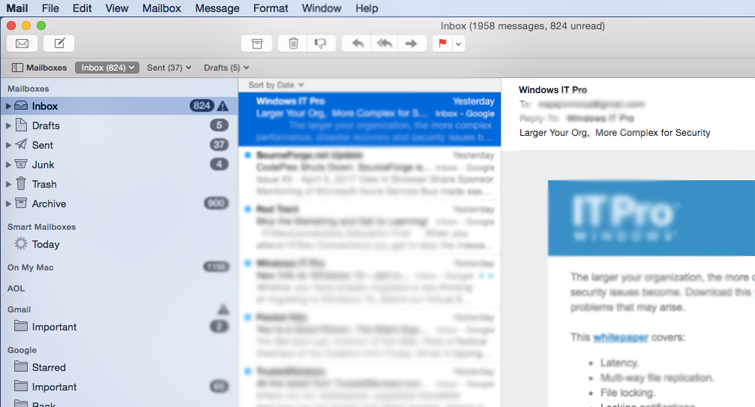Mark the message as junk
Screen dimensions: 755x407
(320, 44)
